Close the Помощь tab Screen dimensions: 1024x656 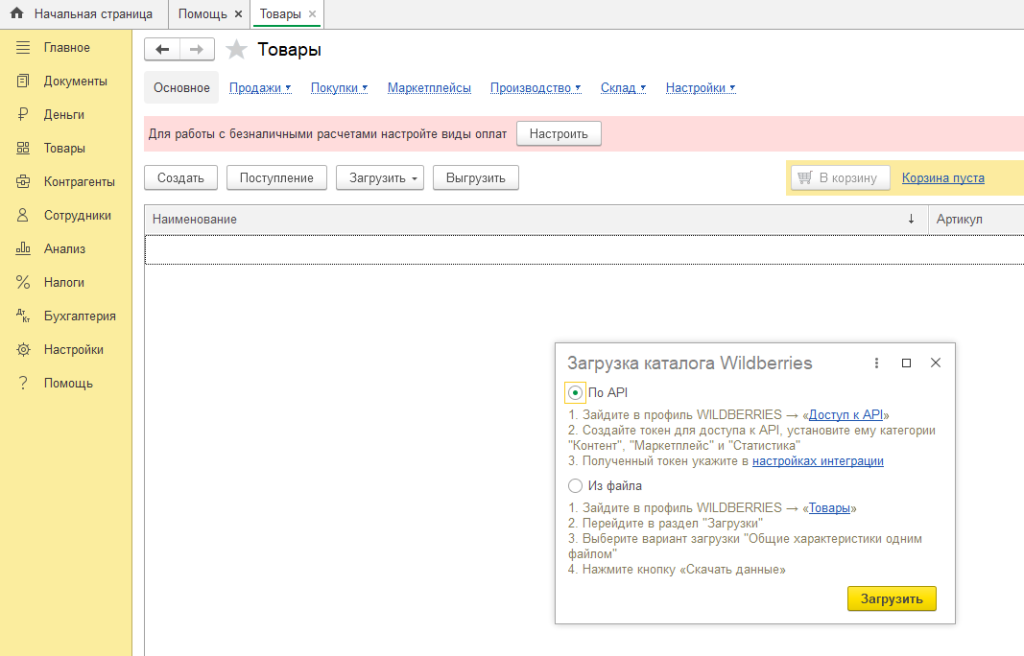point(238,14)
